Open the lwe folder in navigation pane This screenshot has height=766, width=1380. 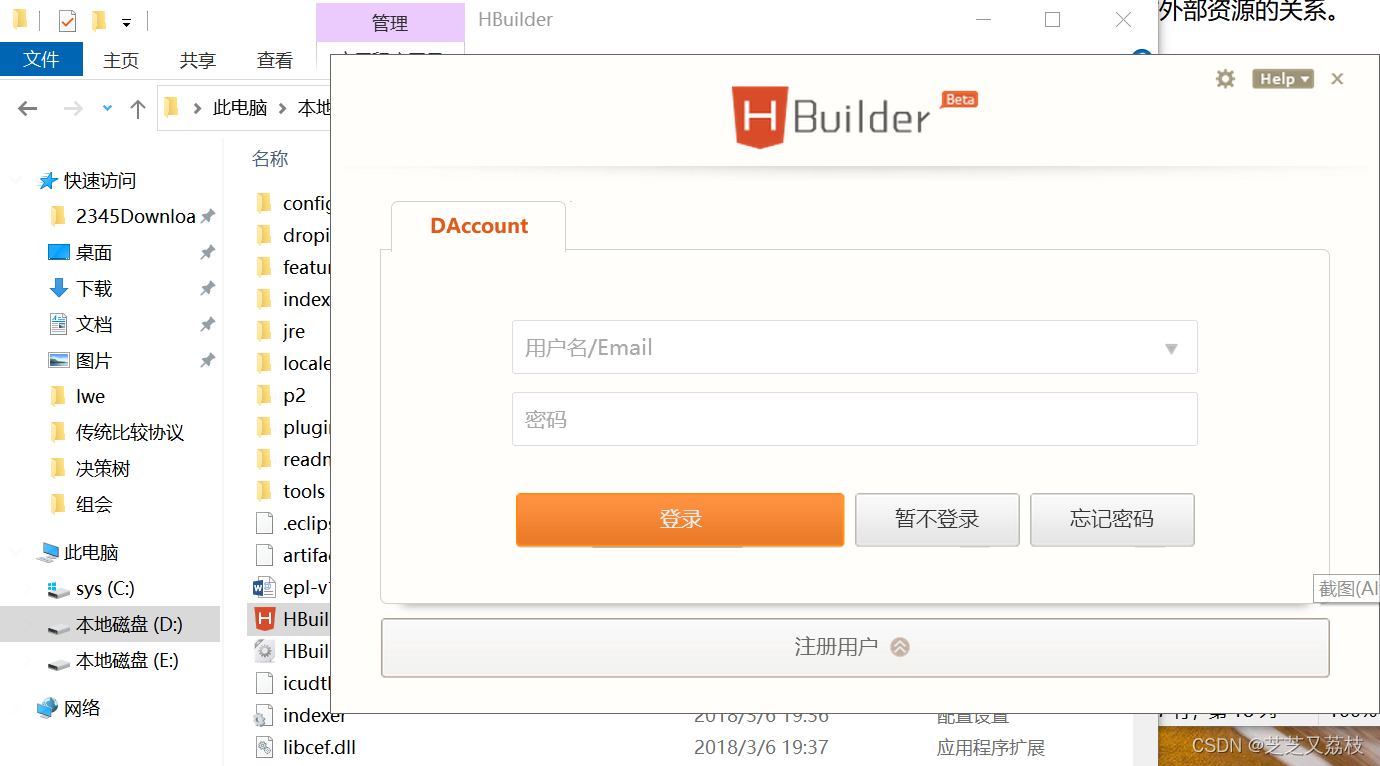coord(90,397)
